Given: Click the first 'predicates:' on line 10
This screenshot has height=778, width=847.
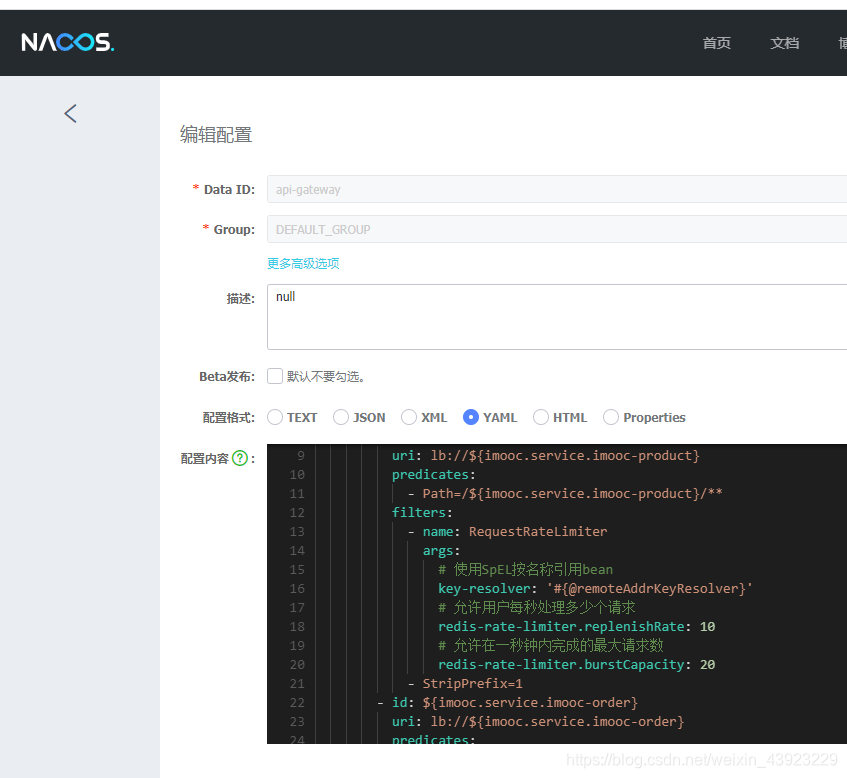Looking at the screenshot, I should (433, 474).
